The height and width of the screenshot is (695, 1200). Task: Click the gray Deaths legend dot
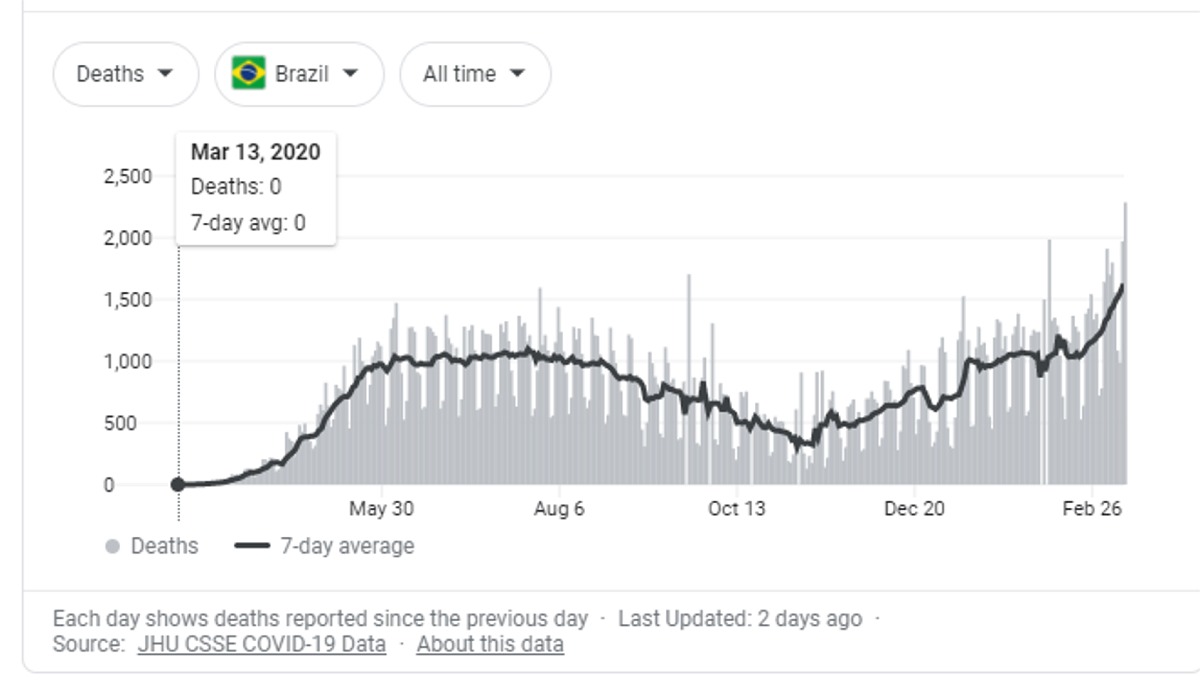click(x=113, y=547)
